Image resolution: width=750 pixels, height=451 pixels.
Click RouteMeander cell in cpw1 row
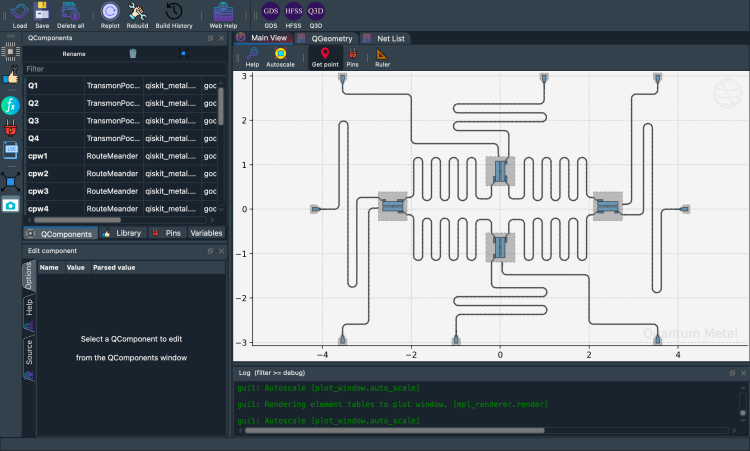[x=113, y=156]
